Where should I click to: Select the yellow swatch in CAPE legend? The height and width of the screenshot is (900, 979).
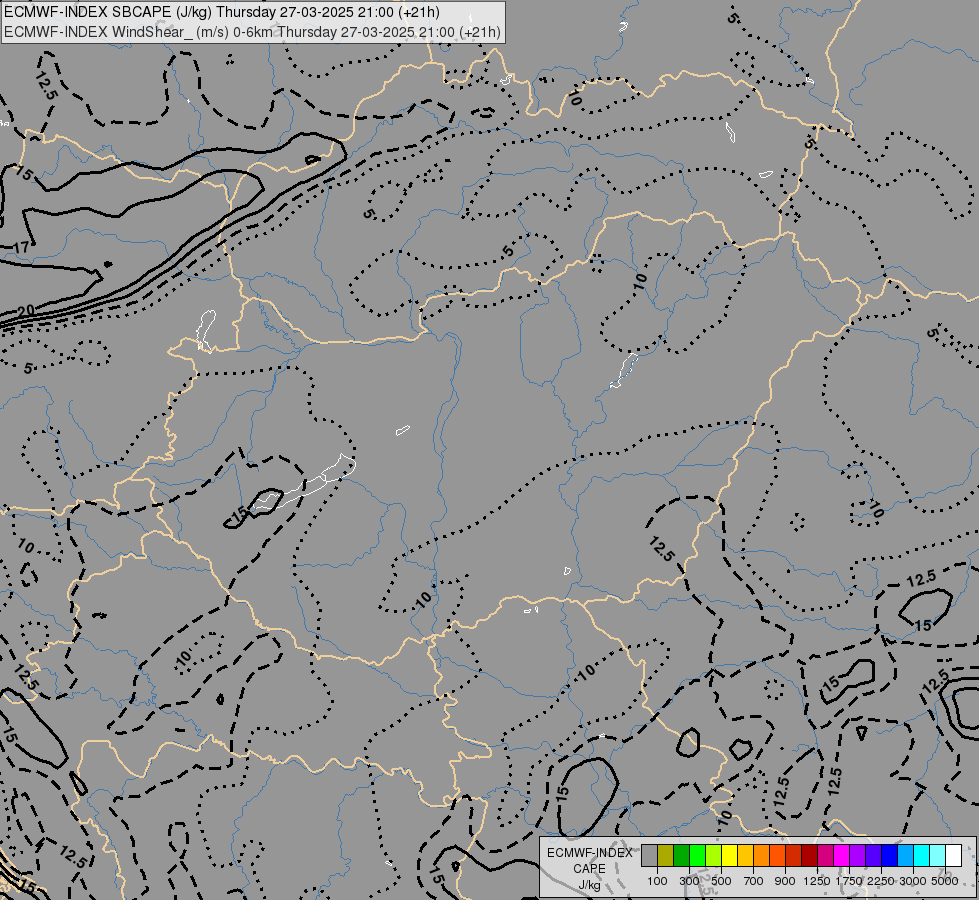coord(729,855)
